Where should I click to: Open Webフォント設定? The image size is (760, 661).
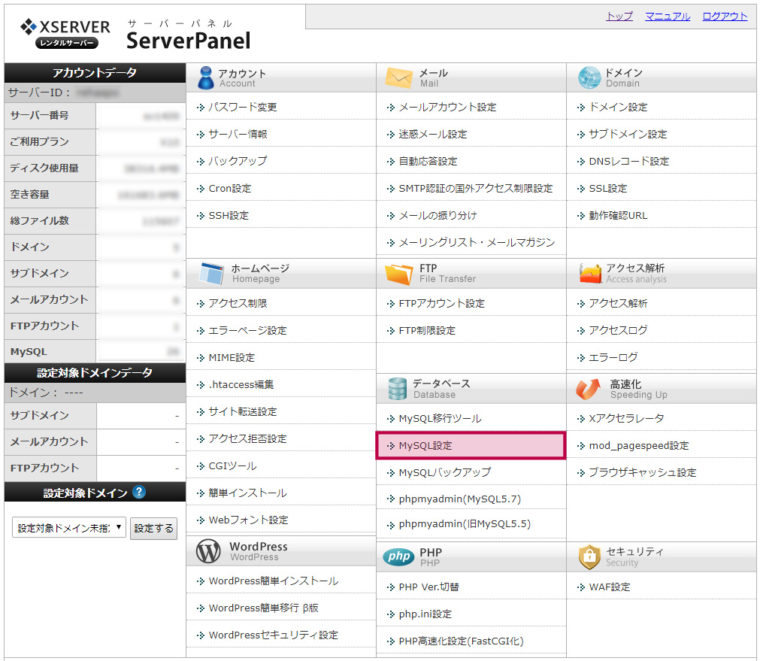[248, 520]
